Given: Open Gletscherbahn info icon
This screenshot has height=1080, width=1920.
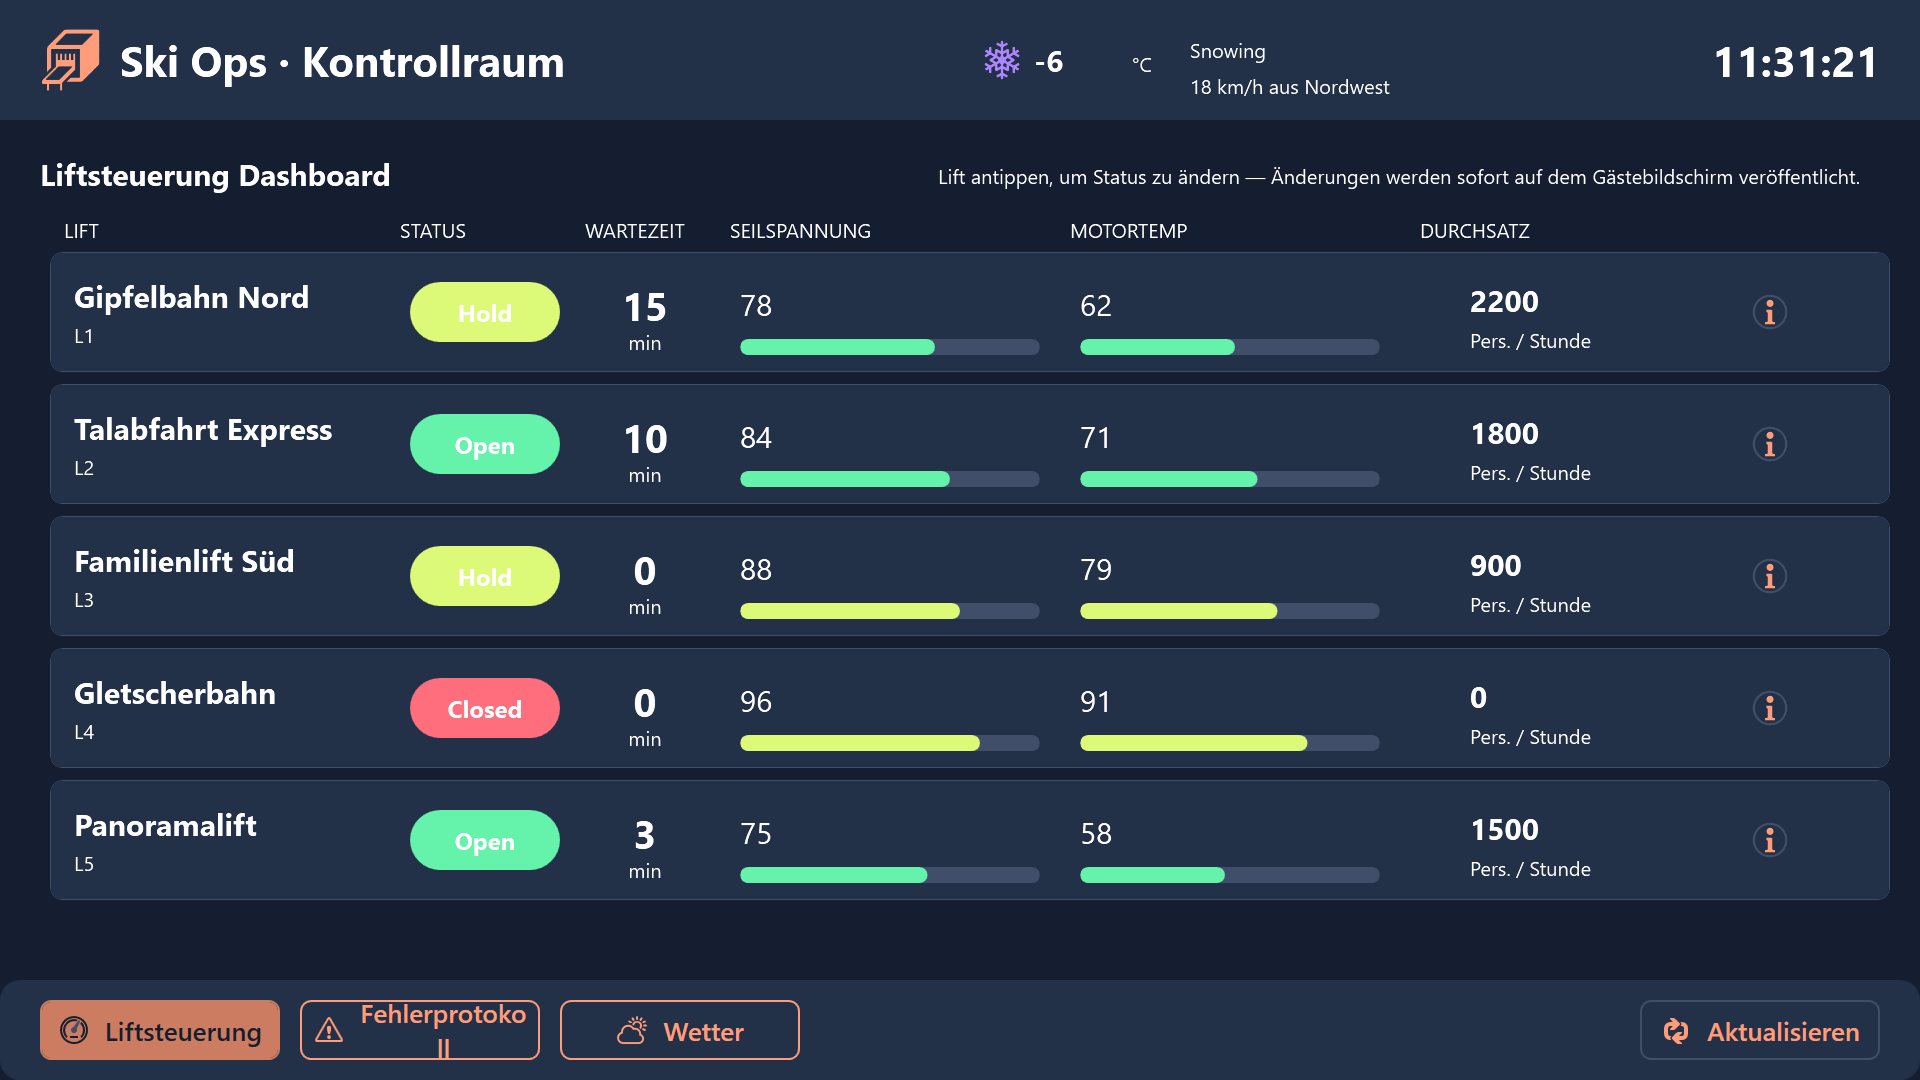Looking at the screenshot, I should [x=1769, y=708].
